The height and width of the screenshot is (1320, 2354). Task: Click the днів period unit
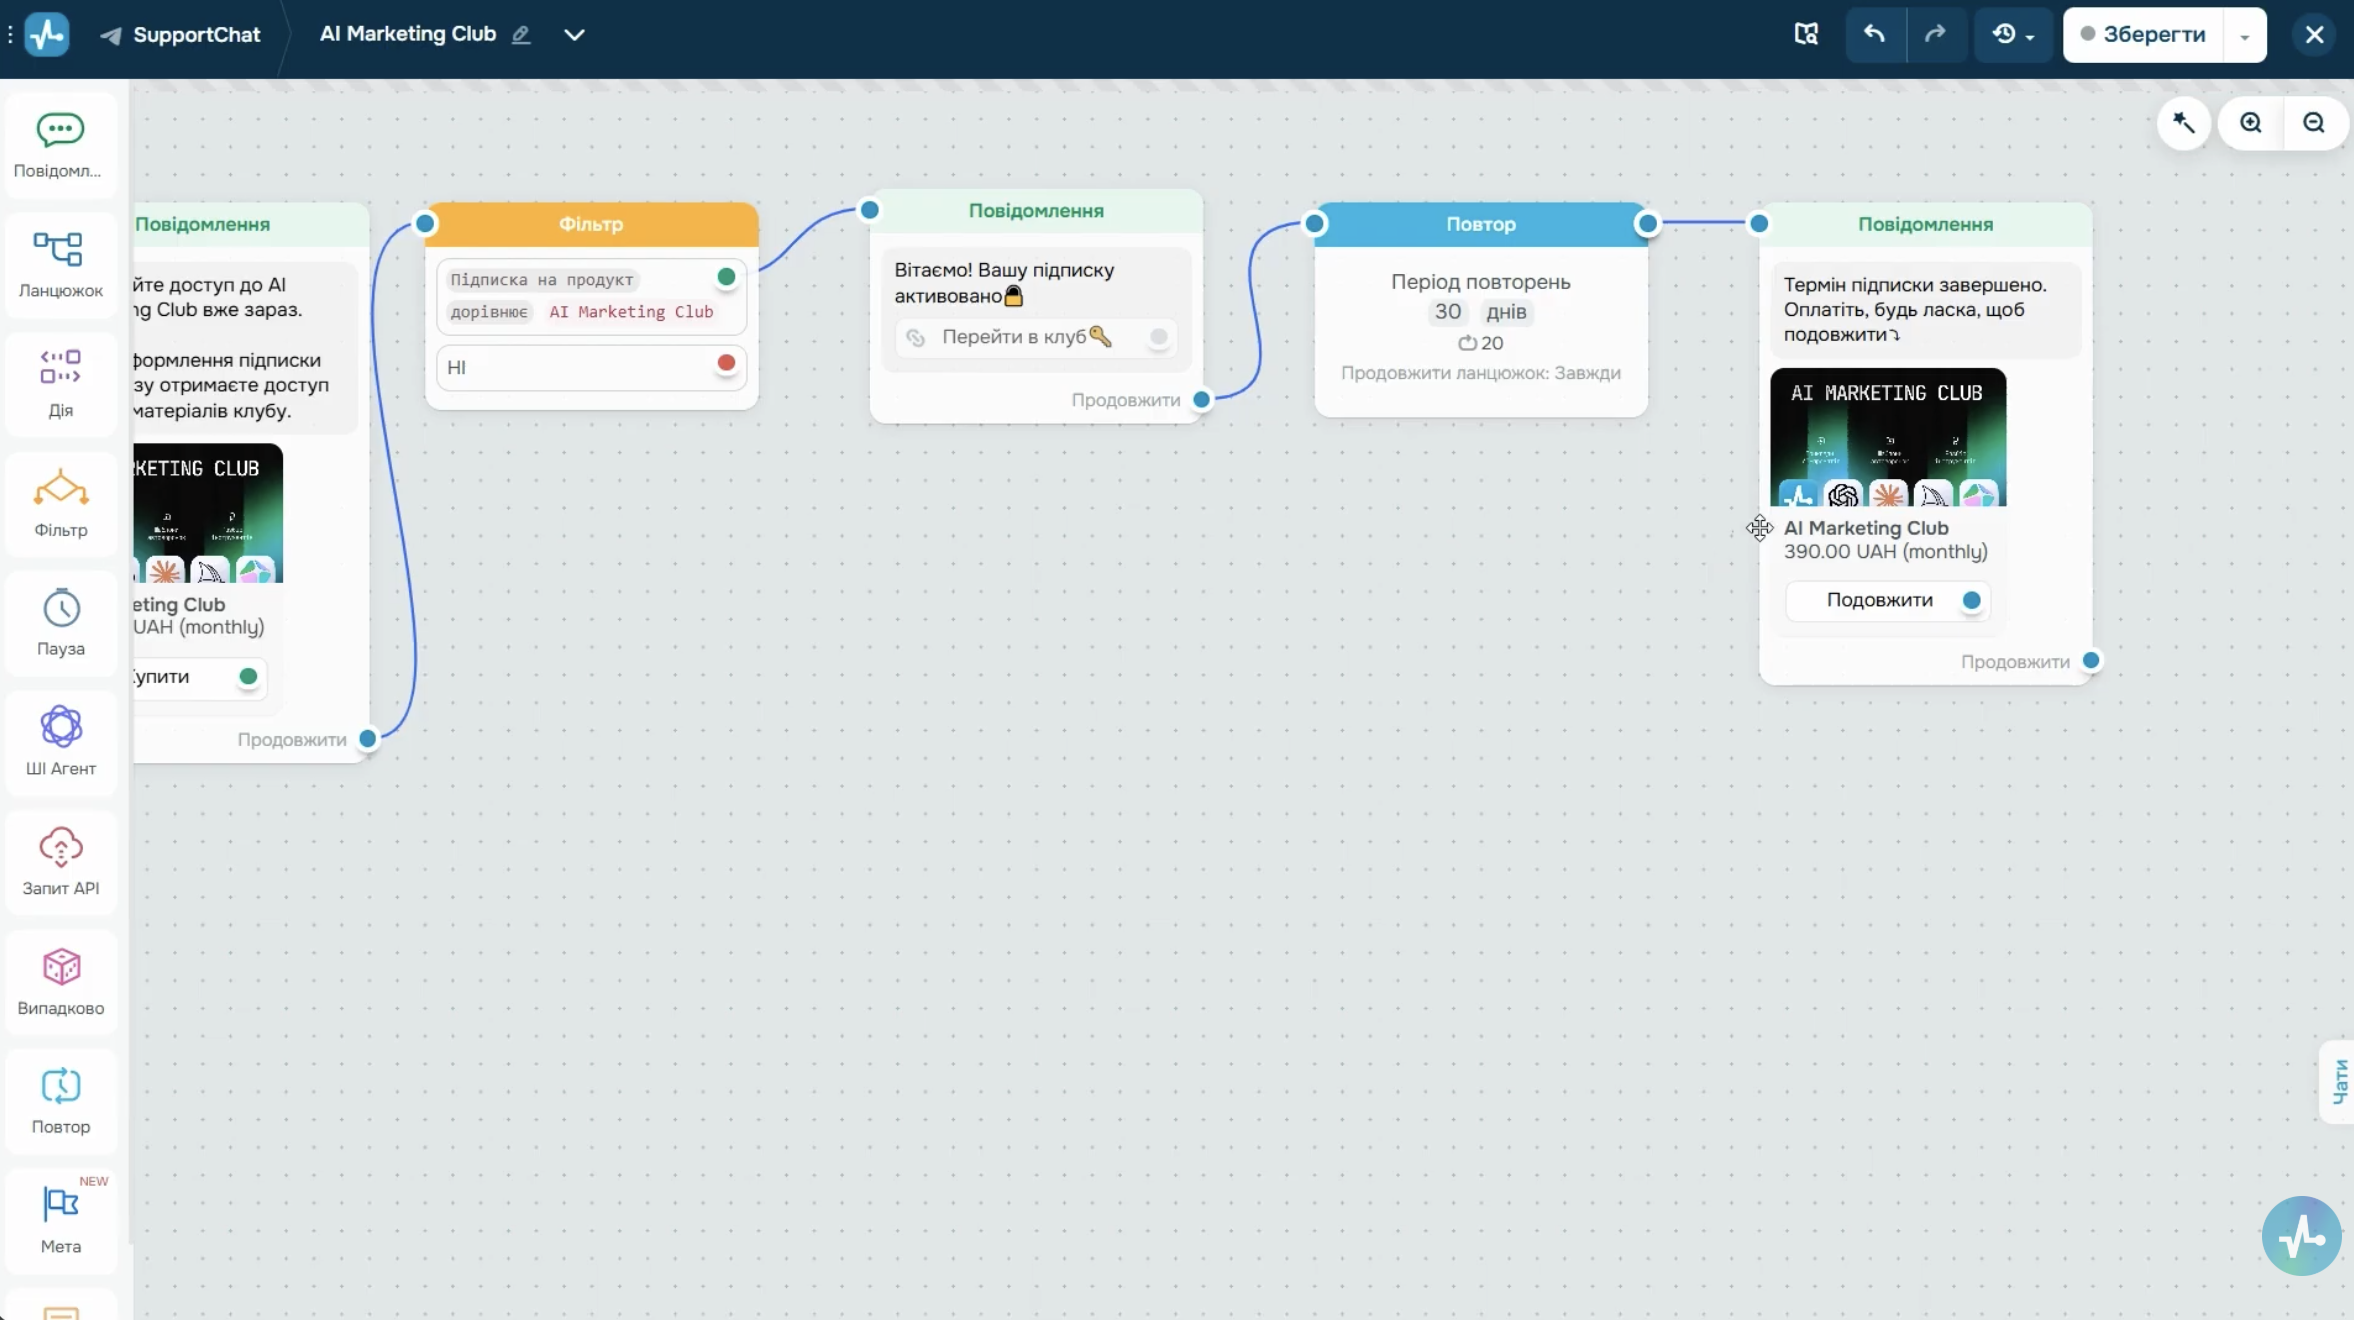point(1506,312)
